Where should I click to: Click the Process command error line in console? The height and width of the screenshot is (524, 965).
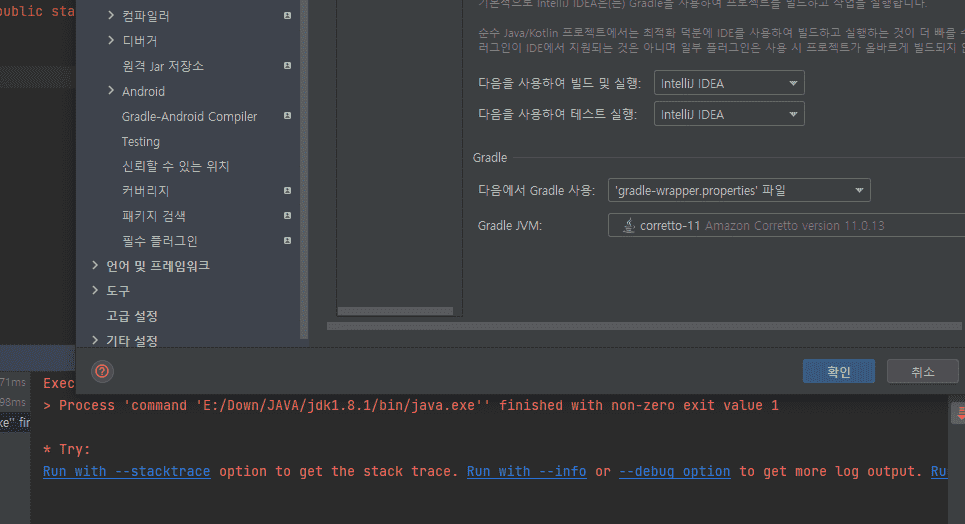(x=411, y=406)
